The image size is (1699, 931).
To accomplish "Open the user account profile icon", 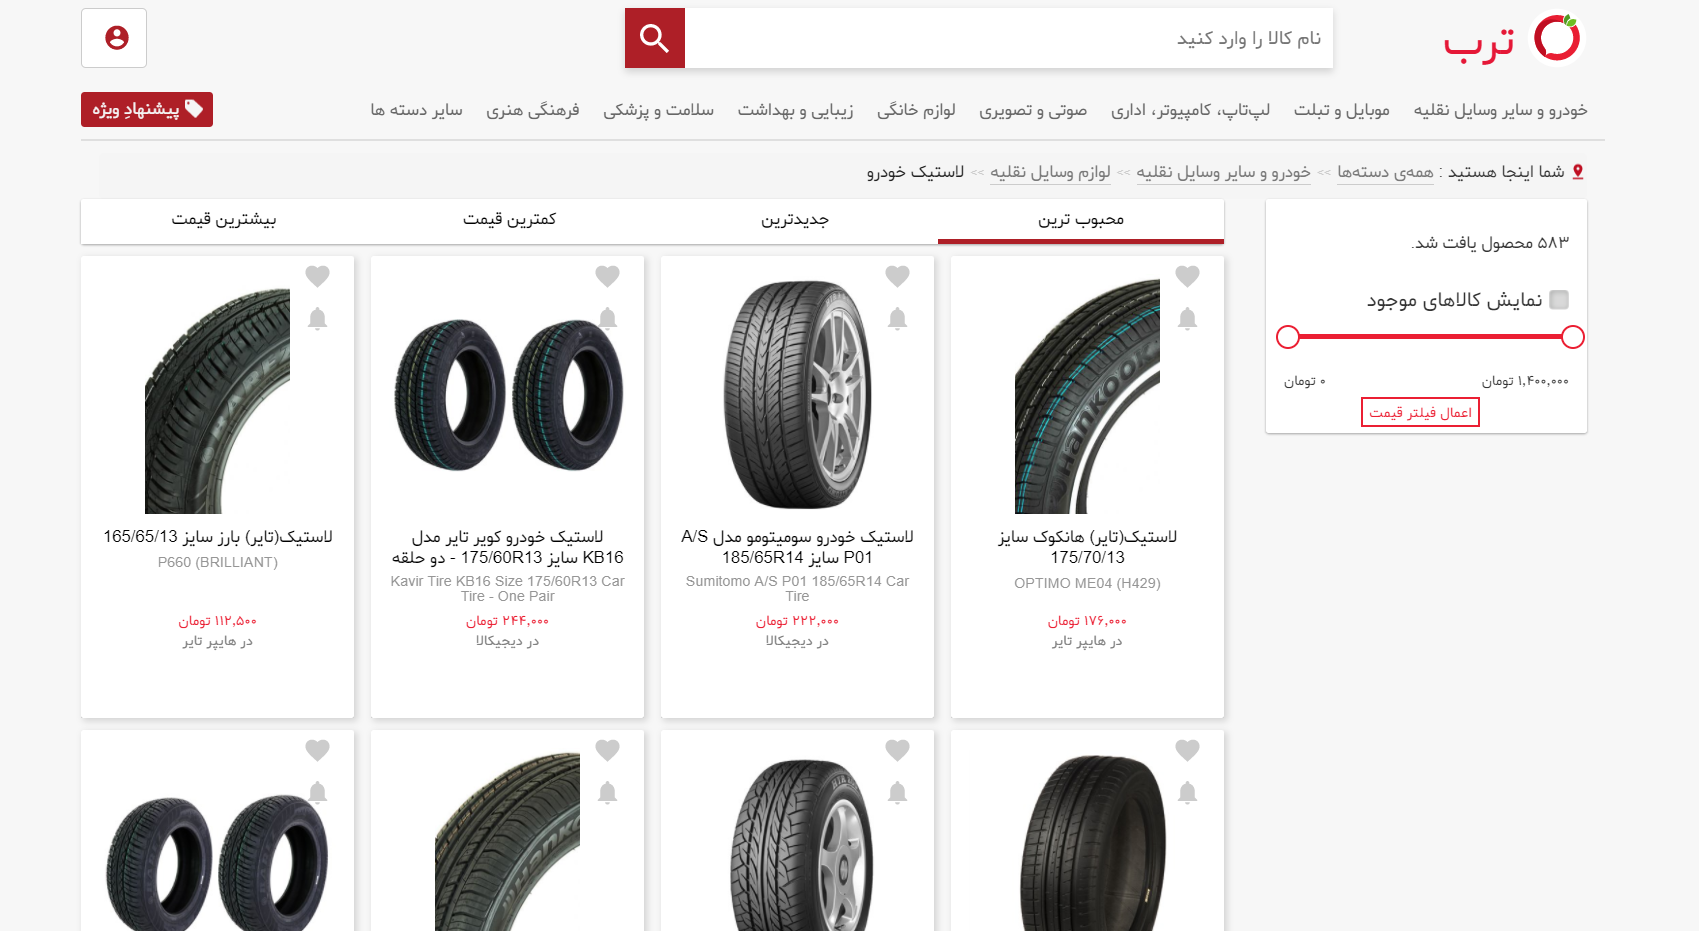I will pos(114,38).
